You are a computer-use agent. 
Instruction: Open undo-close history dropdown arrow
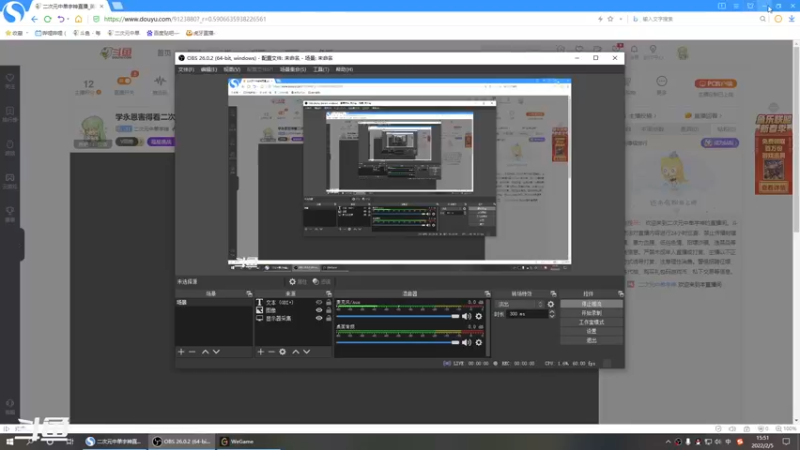coord(68,19)
